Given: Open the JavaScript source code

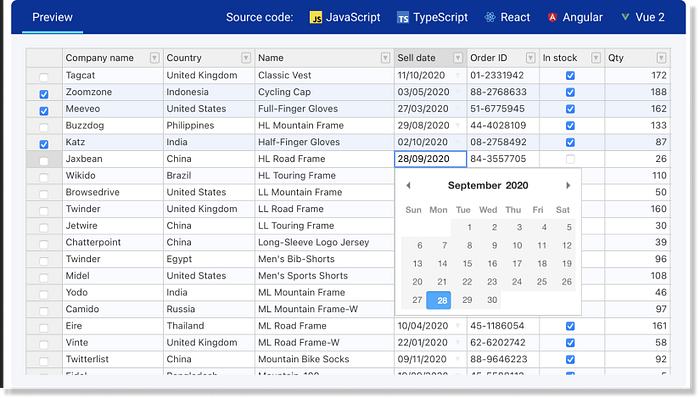Looking at the screenshot, I should tap(345, 17).
